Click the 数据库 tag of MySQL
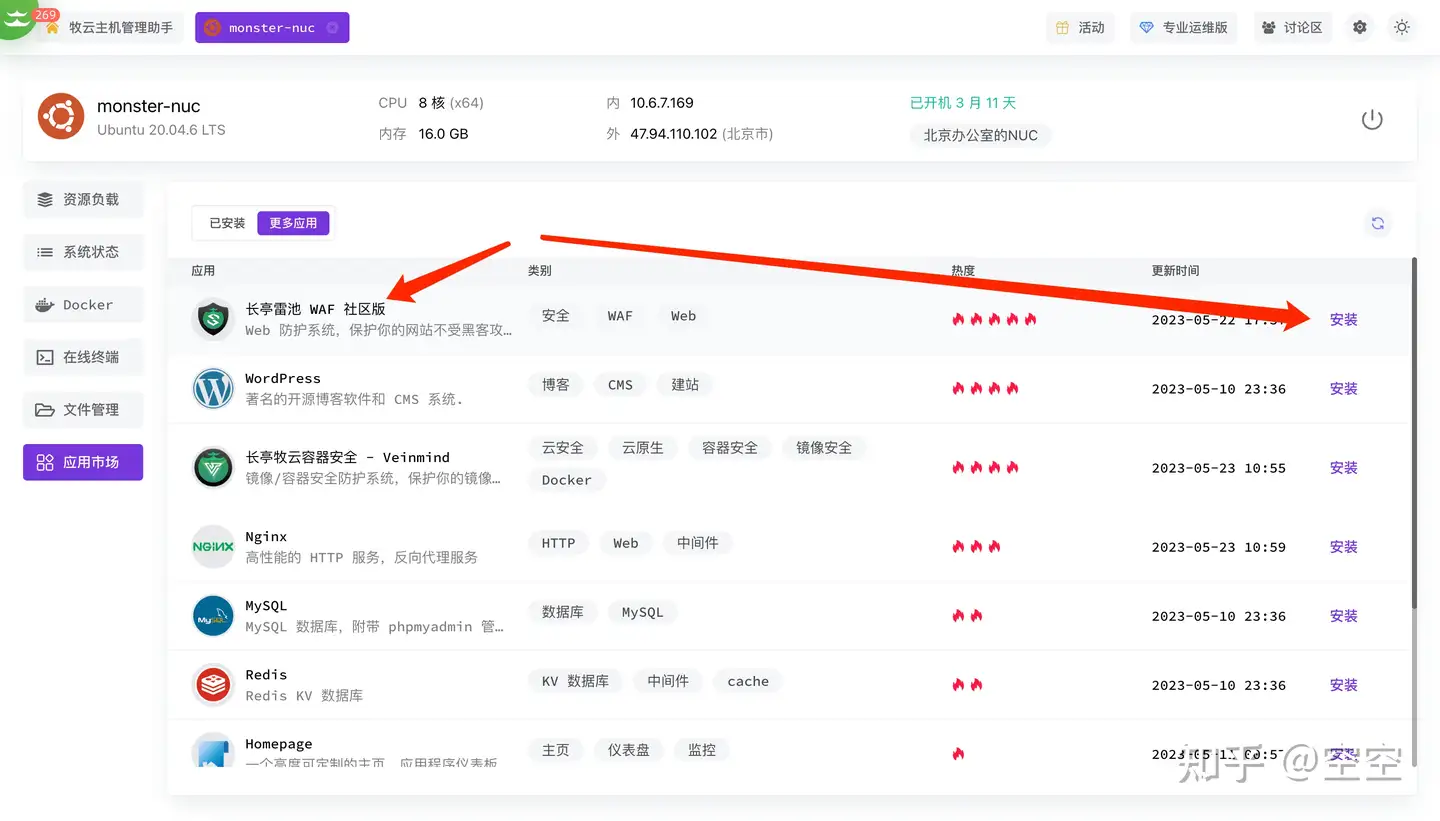 coord(563,612)
